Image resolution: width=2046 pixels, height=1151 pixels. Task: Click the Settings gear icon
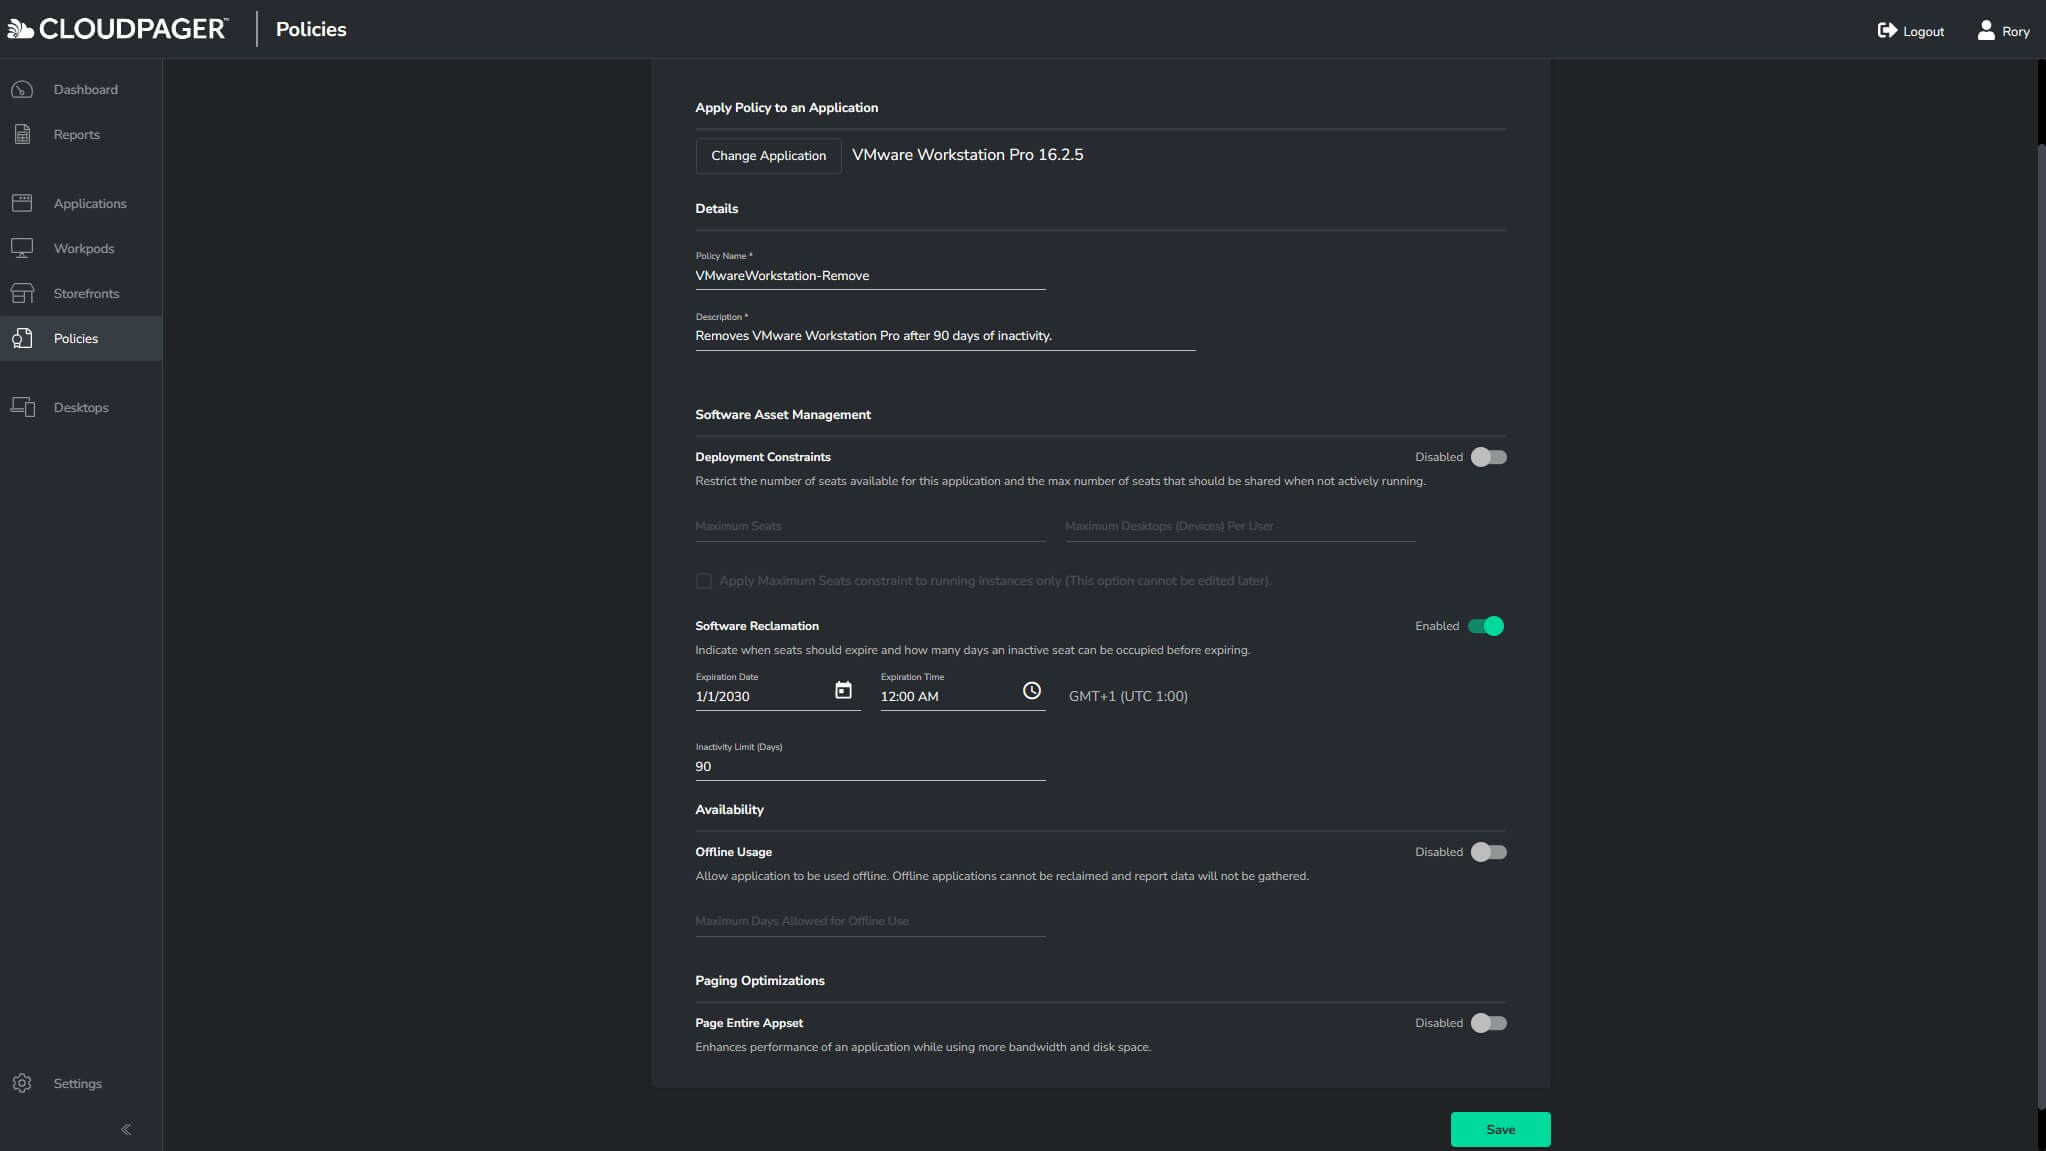click(22, 1083)
